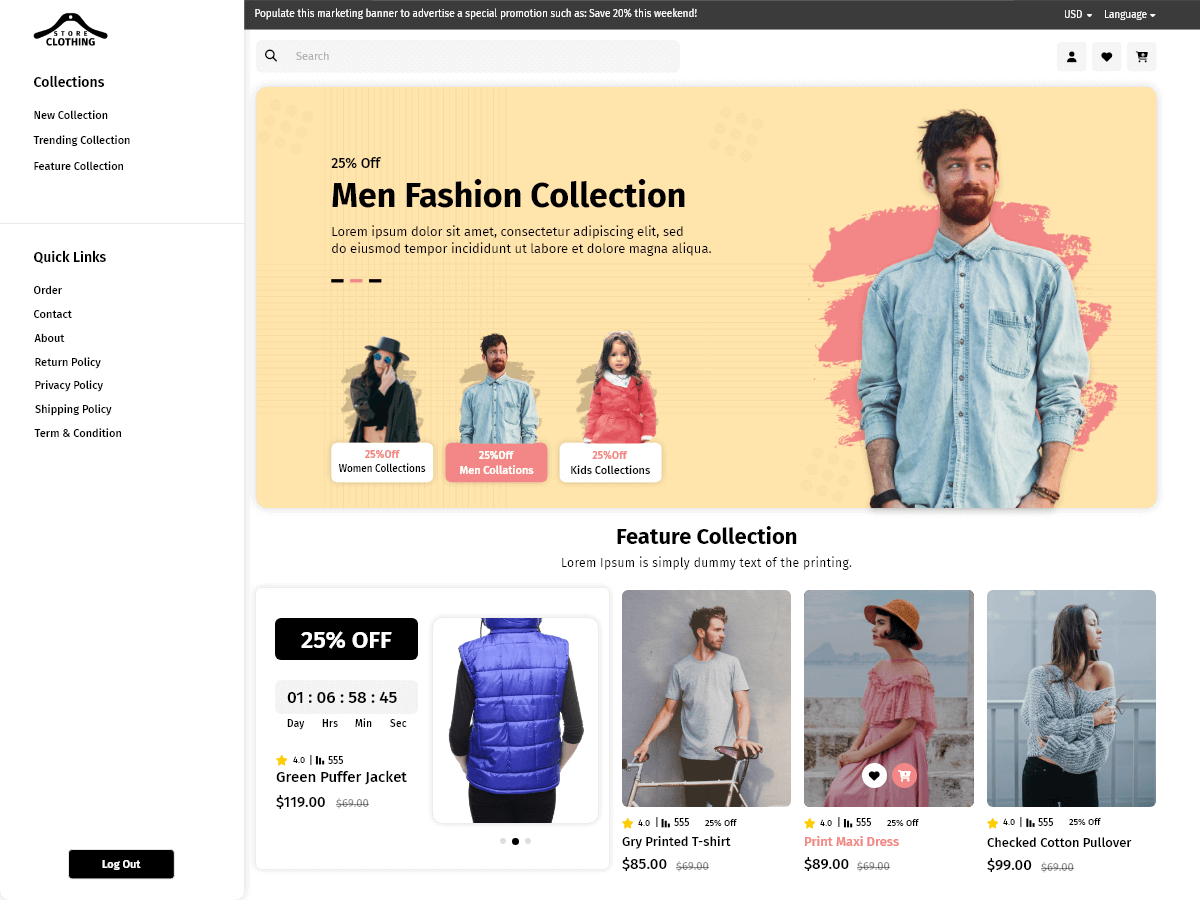1200x900 pixels.
Task: Select the Women Collections discount card
Action: [x=382, y=462]
